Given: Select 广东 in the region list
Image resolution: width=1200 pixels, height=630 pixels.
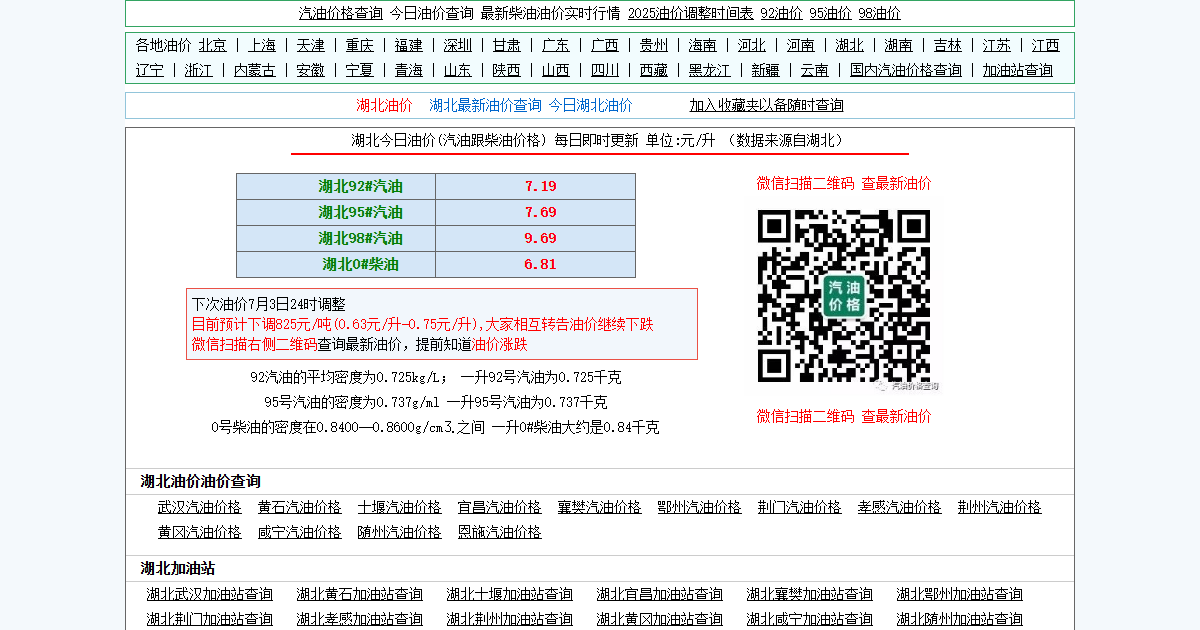Looking at the screenshot, I should 556,45.
